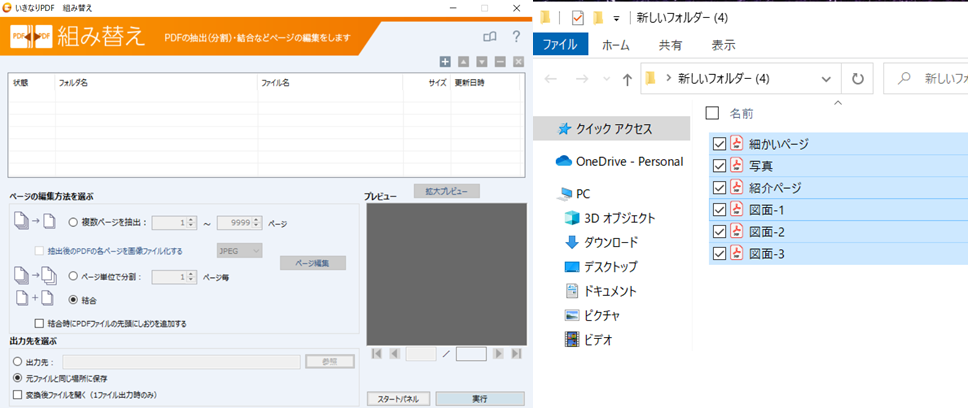This screenshot has height=408, width=968.
Task: Open the quick access toolbar customize dropdown
Action: pyautogui.click(x=617, y=18)
